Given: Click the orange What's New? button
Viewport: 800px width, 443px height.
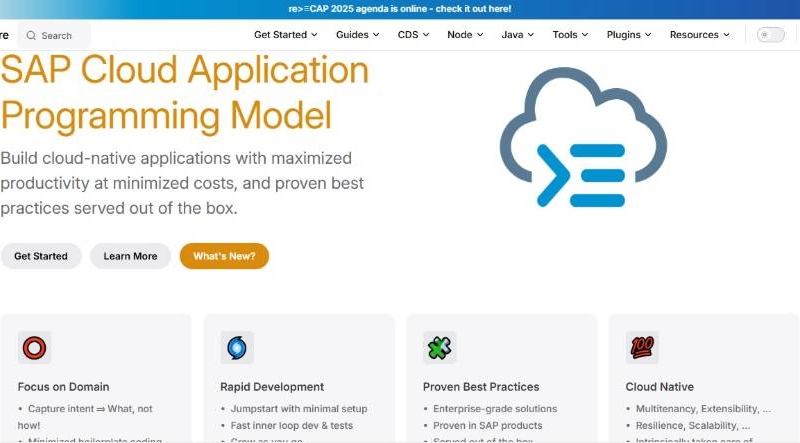Looking at the screenshot, I should pos(224,256).
